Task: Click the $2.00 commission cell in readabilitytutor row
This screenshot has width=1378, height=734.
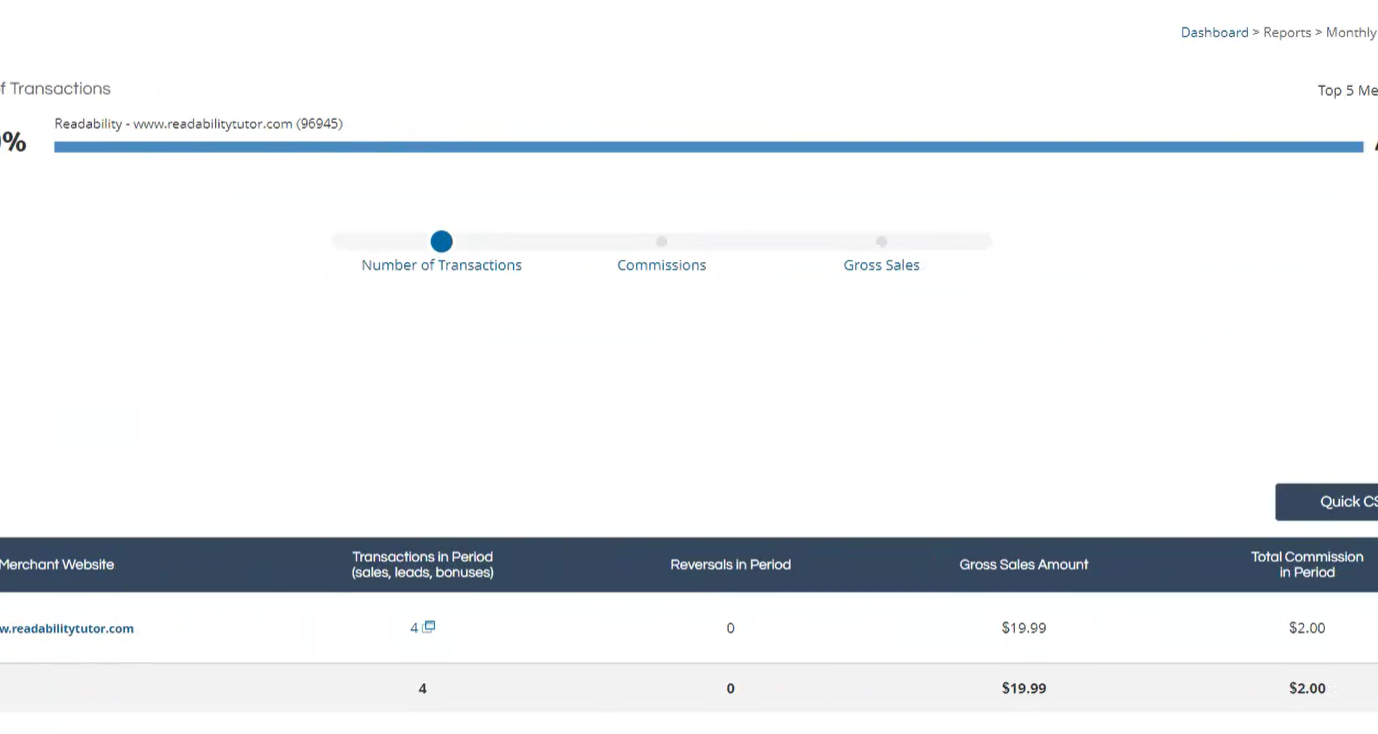Action: click(x=1307, y=628)
